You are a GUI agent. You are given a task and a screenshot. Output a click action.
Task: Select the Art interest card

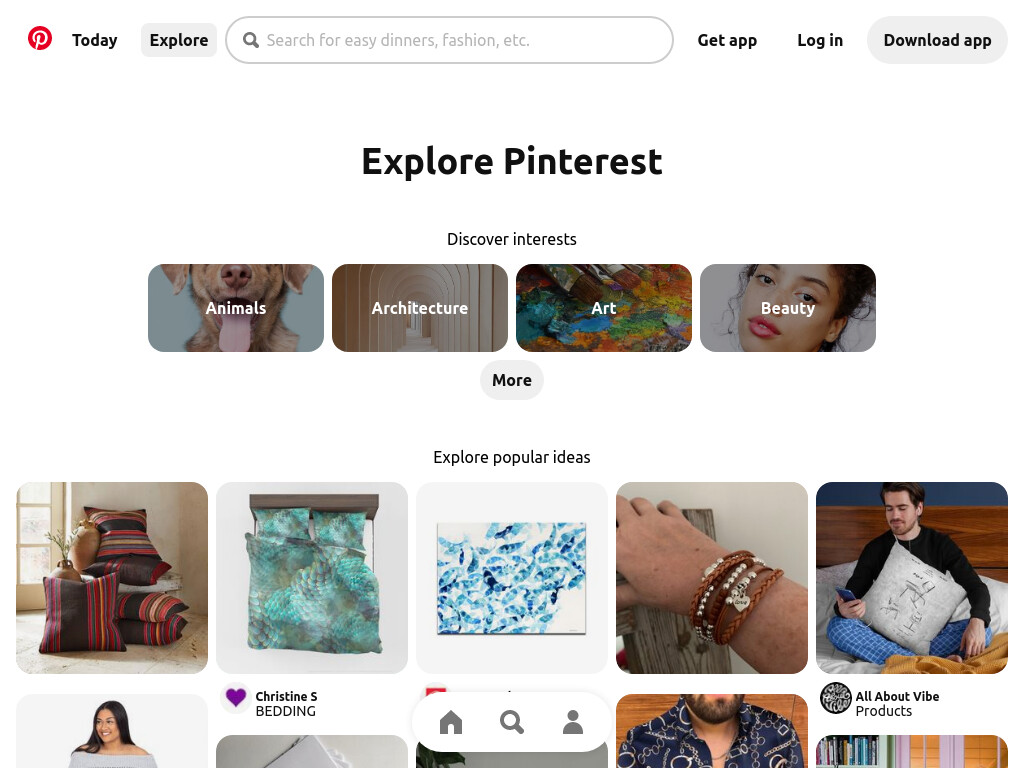click(604, 308)
